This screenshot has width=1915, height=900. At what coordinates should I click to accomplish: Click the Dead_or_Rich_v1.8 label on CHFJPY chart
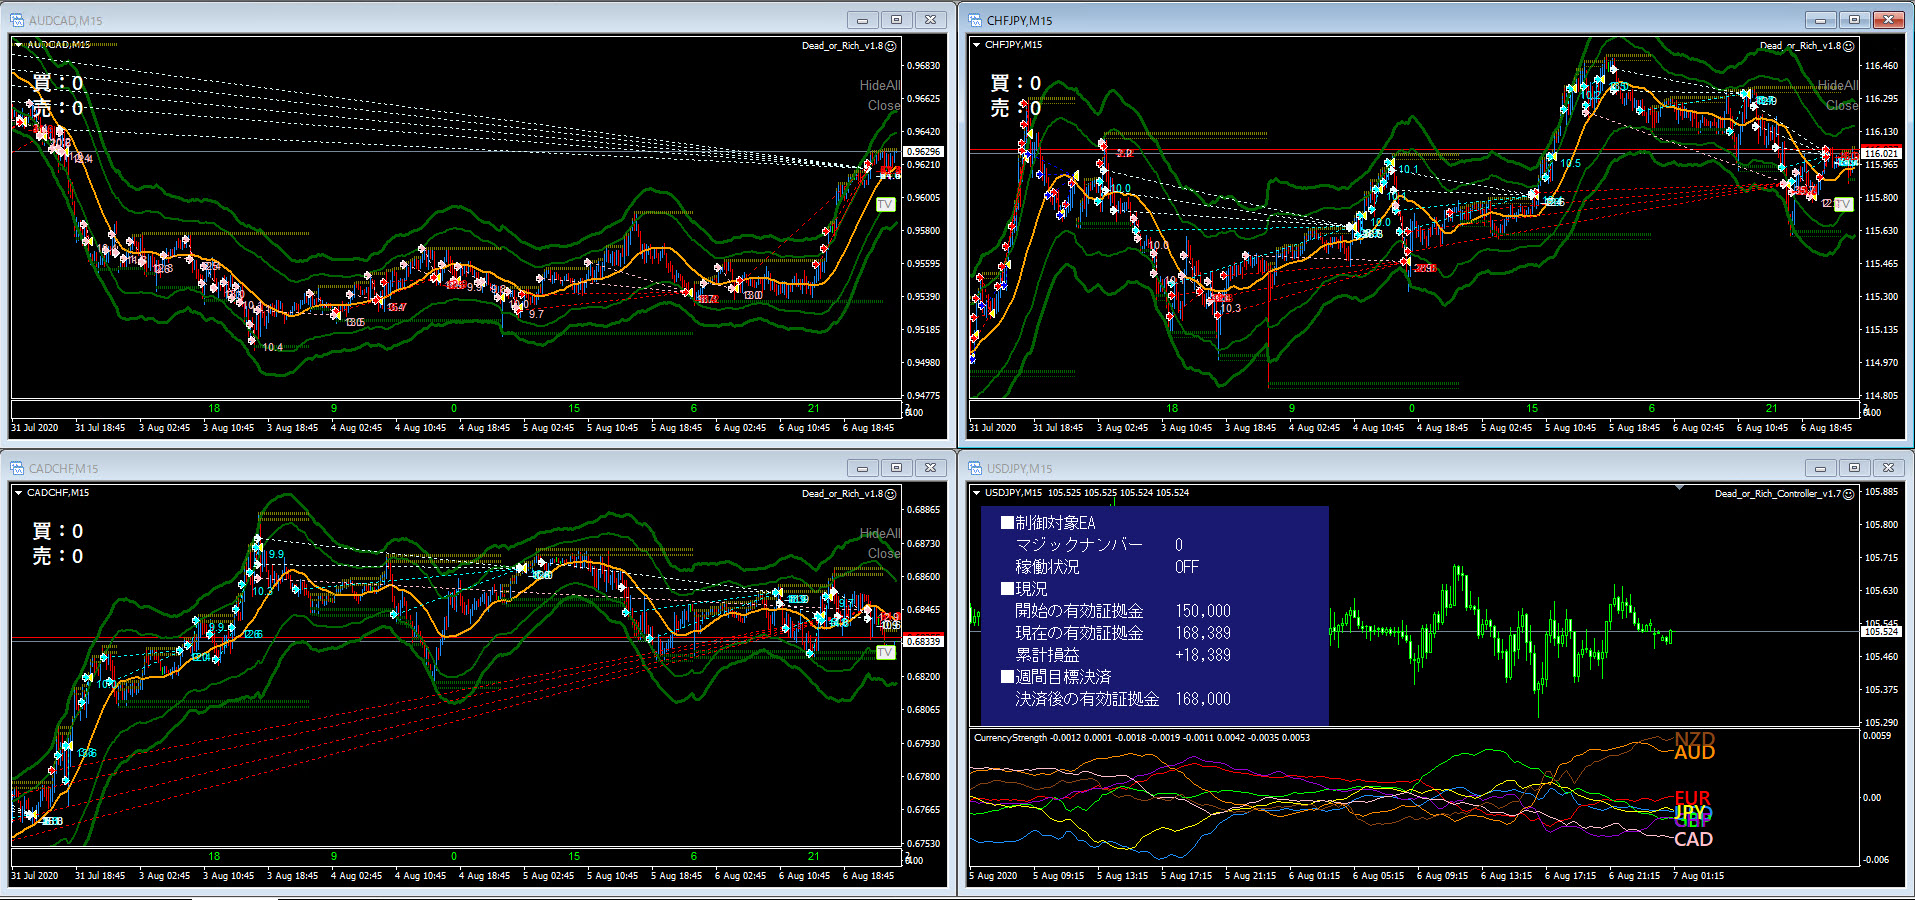1800,46
